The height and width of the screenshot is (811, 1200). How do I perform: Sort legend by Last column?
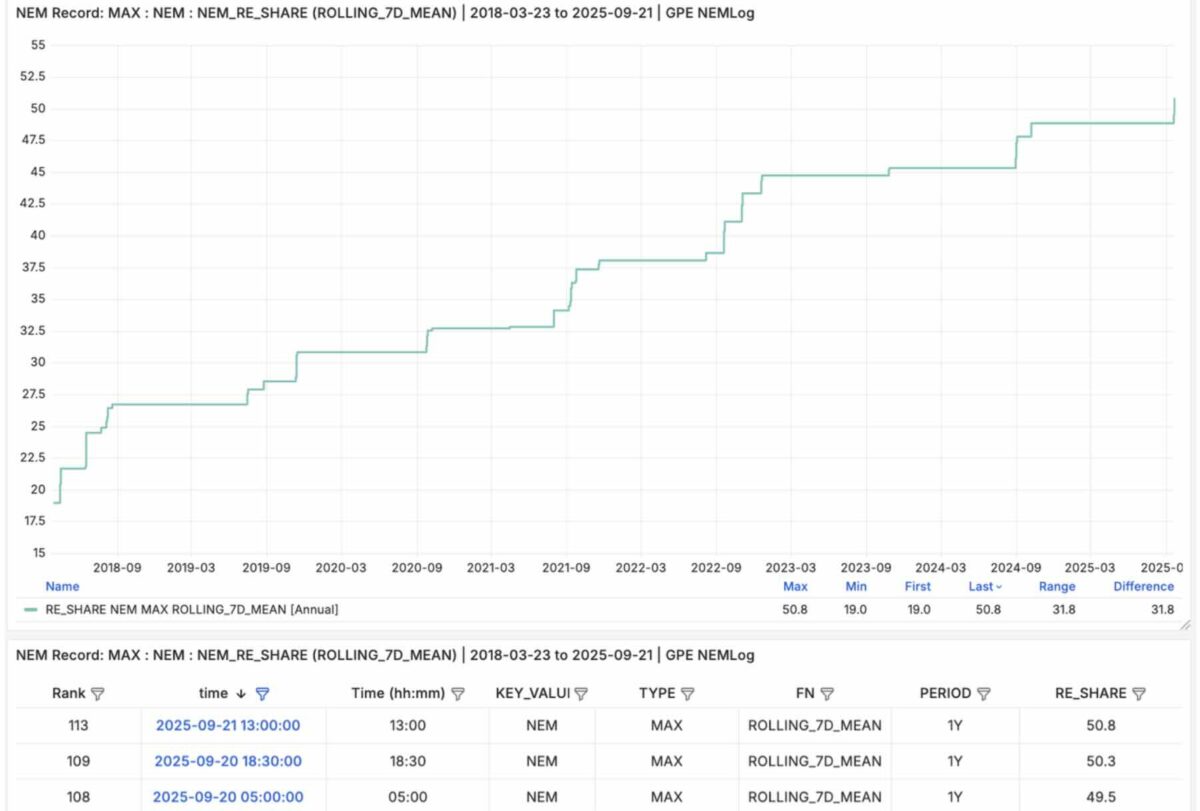985,587
